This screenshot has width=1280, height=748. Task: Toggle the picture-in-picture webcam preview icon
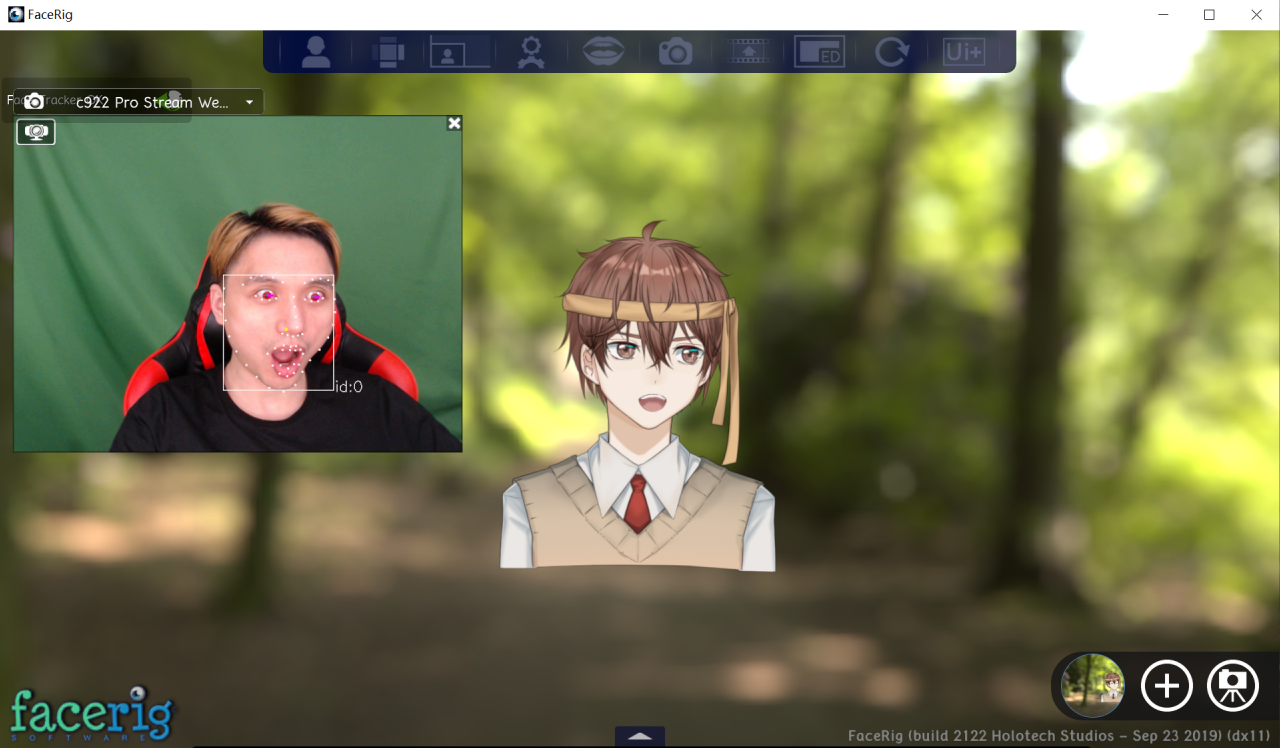click(x=460, y=51)
